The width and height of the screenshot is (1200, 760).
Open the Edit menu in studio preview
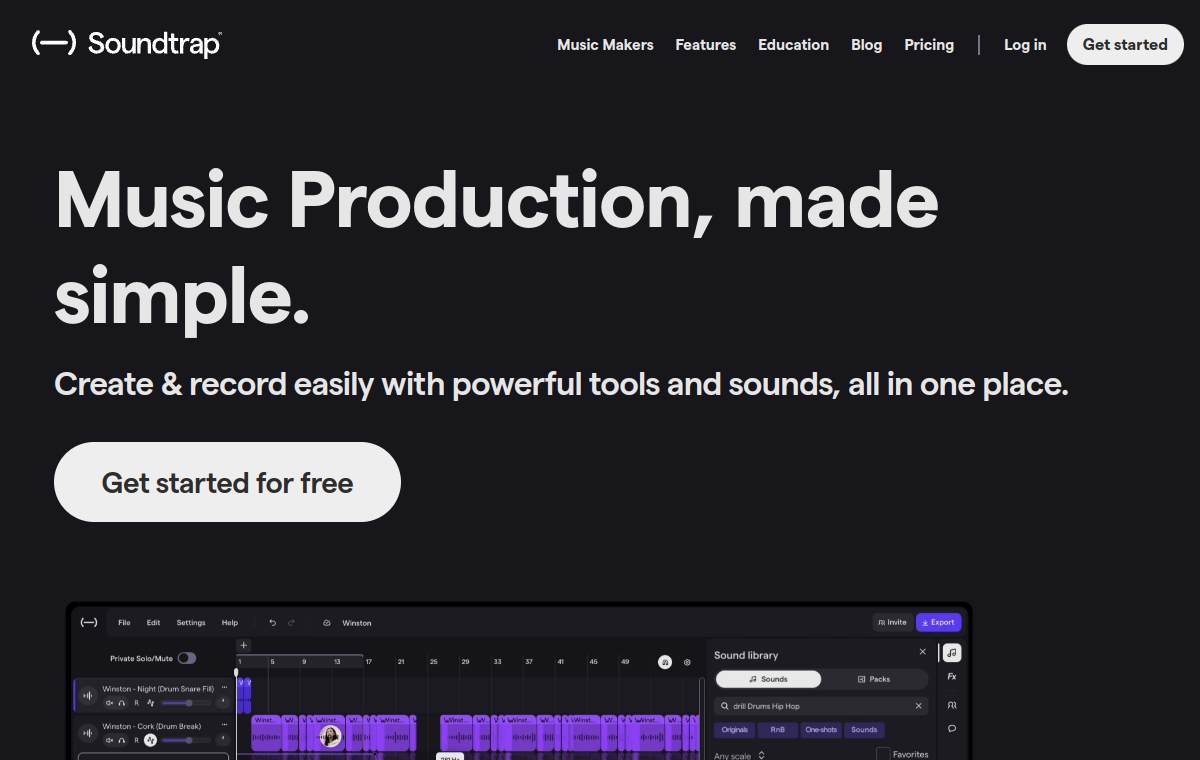(x=153, y=622)
